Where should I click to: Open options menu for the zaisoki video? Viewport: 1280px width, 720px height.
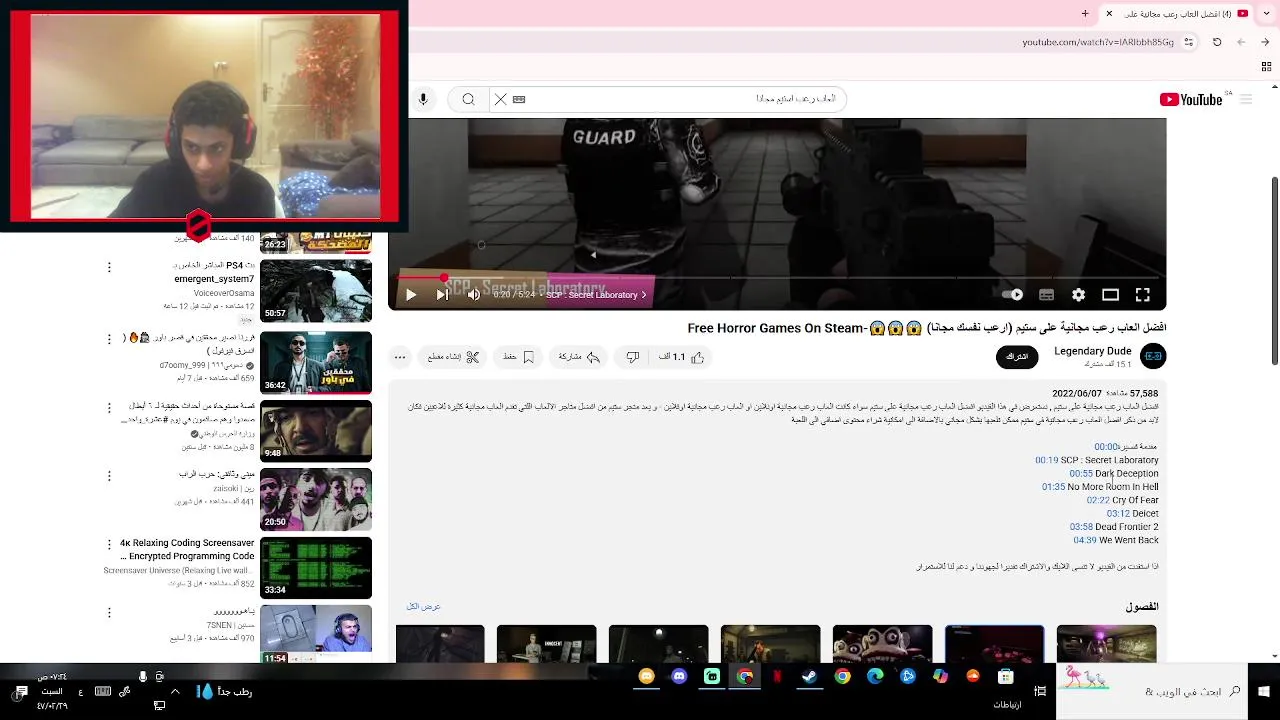point(109,476)
